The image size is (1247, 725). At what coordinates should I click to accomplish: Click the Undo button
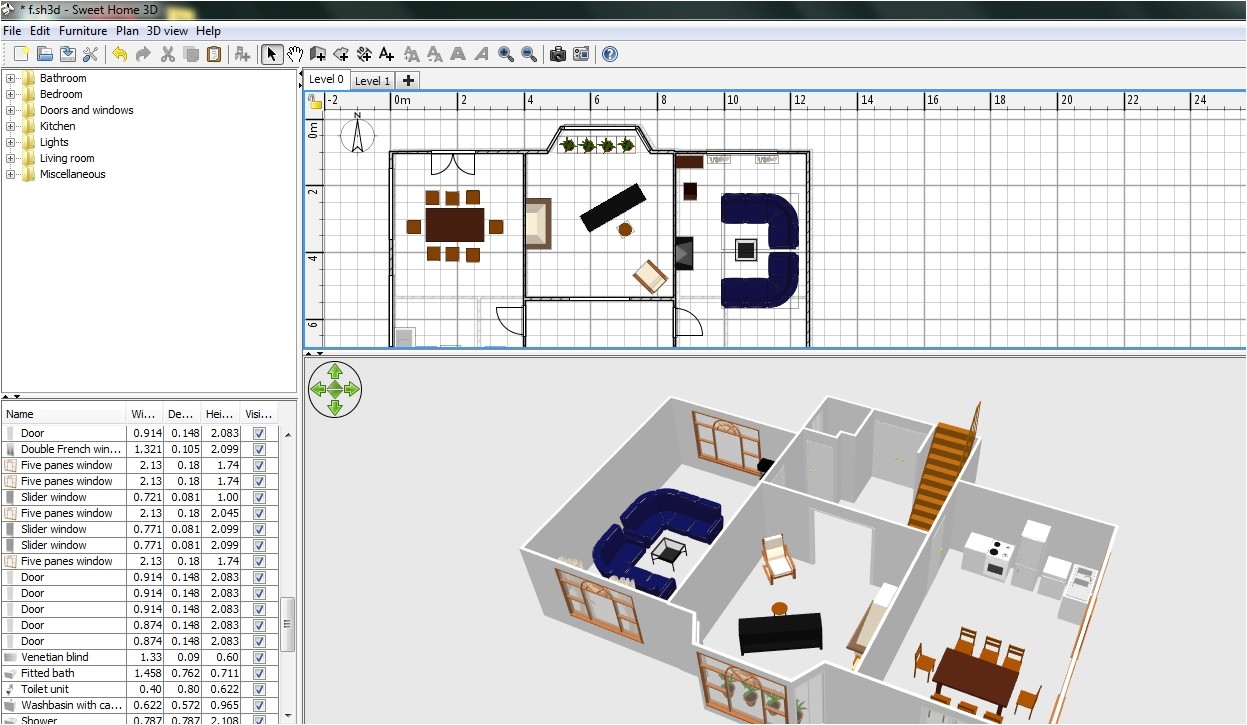pos(118,54)
